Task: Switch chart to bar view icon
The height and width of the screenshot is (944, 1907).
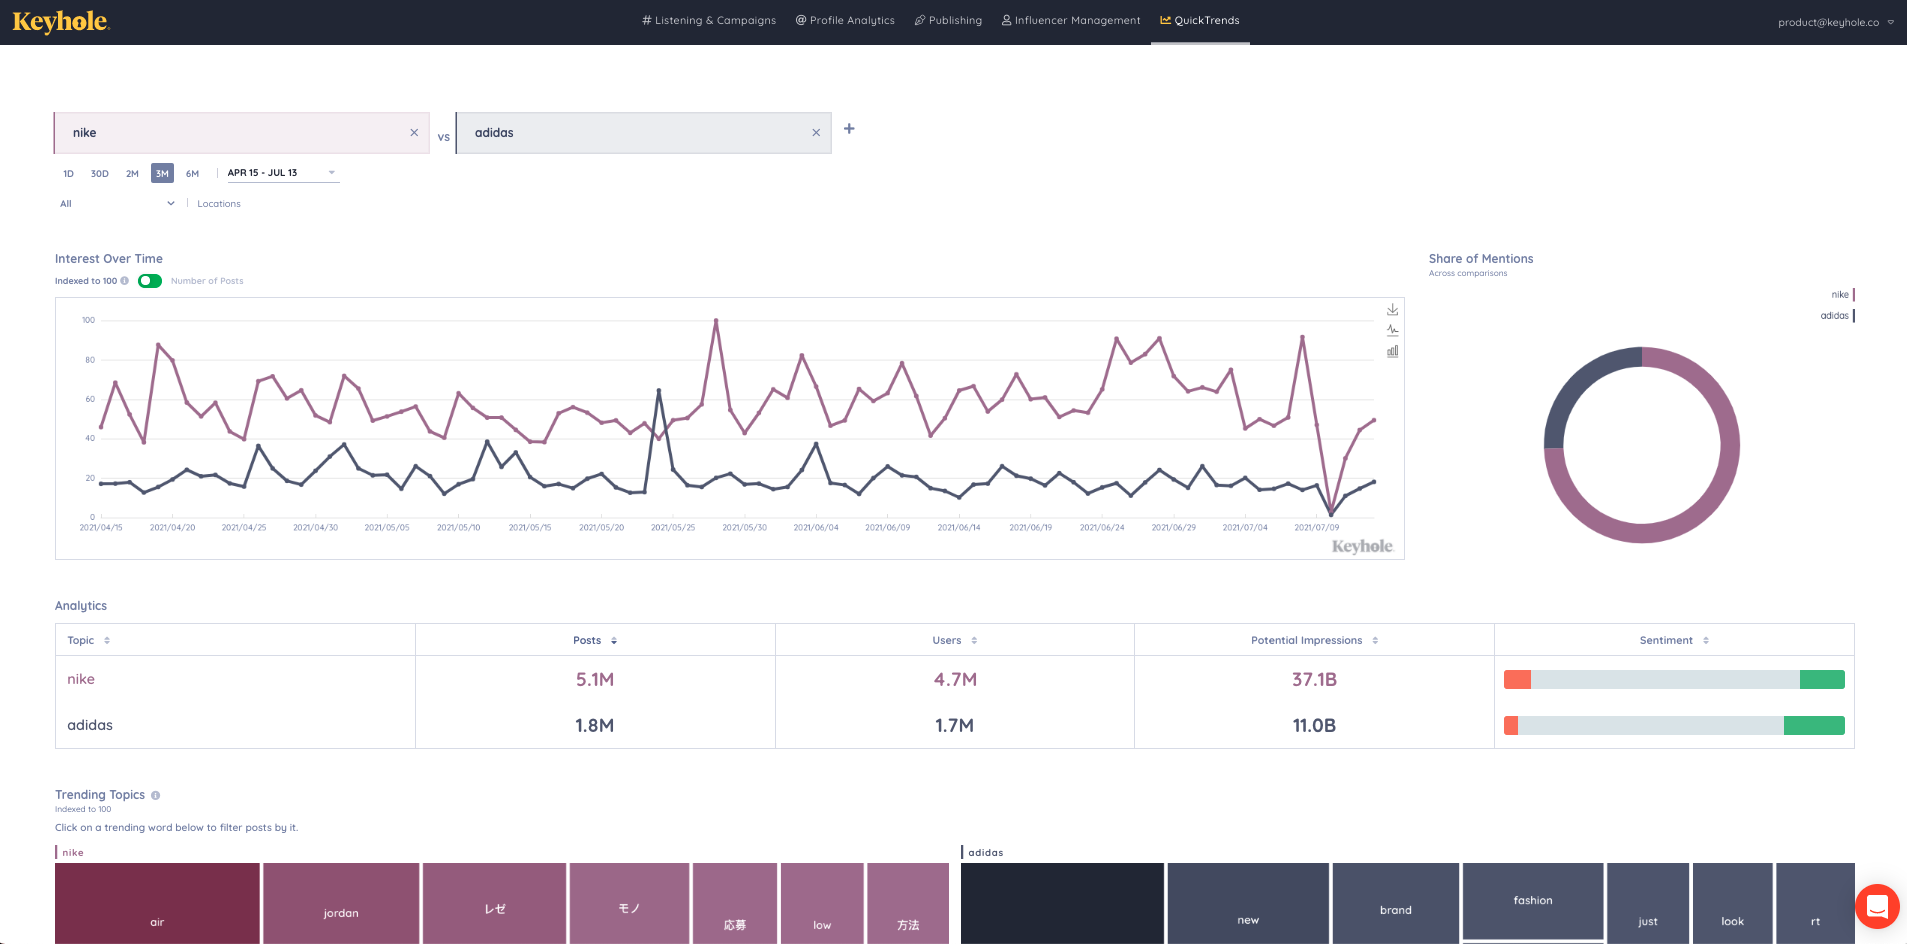Action: pos(1392,351)
